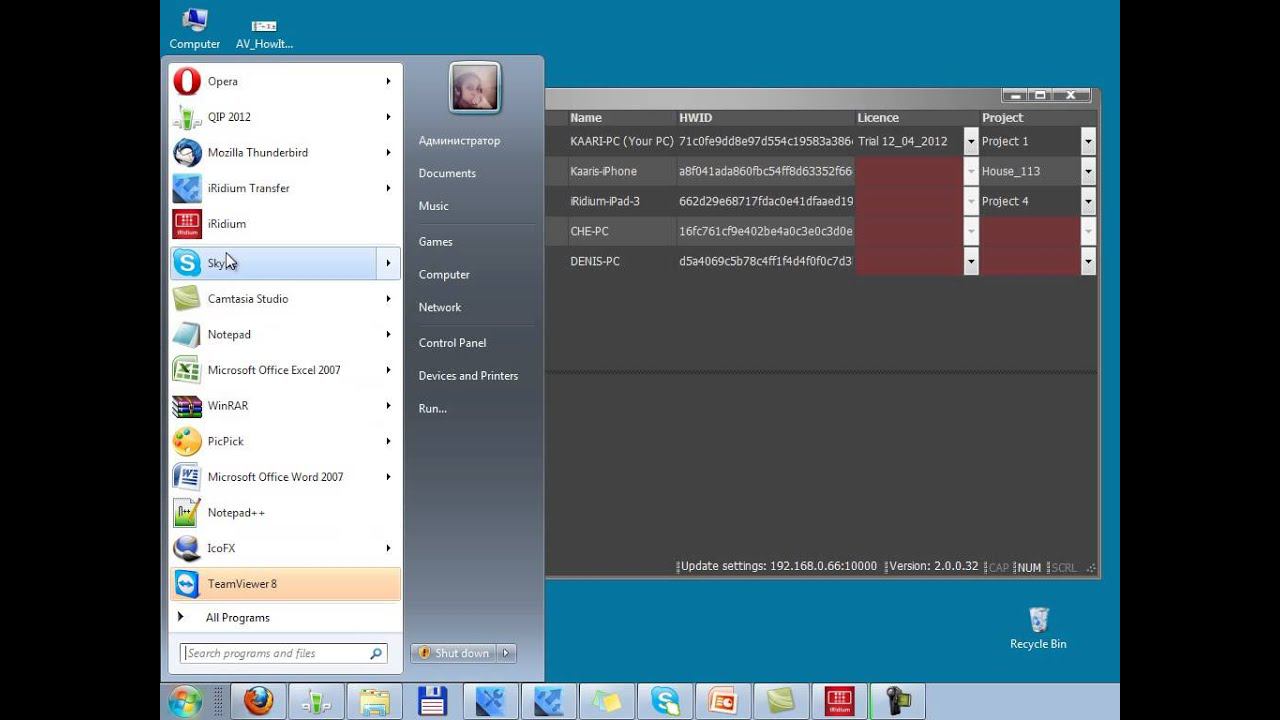The width and height of the screenshot is (1280, 720).
Task: Click the Trial 12_04_2012 licence value
Action: coord(902,141)
